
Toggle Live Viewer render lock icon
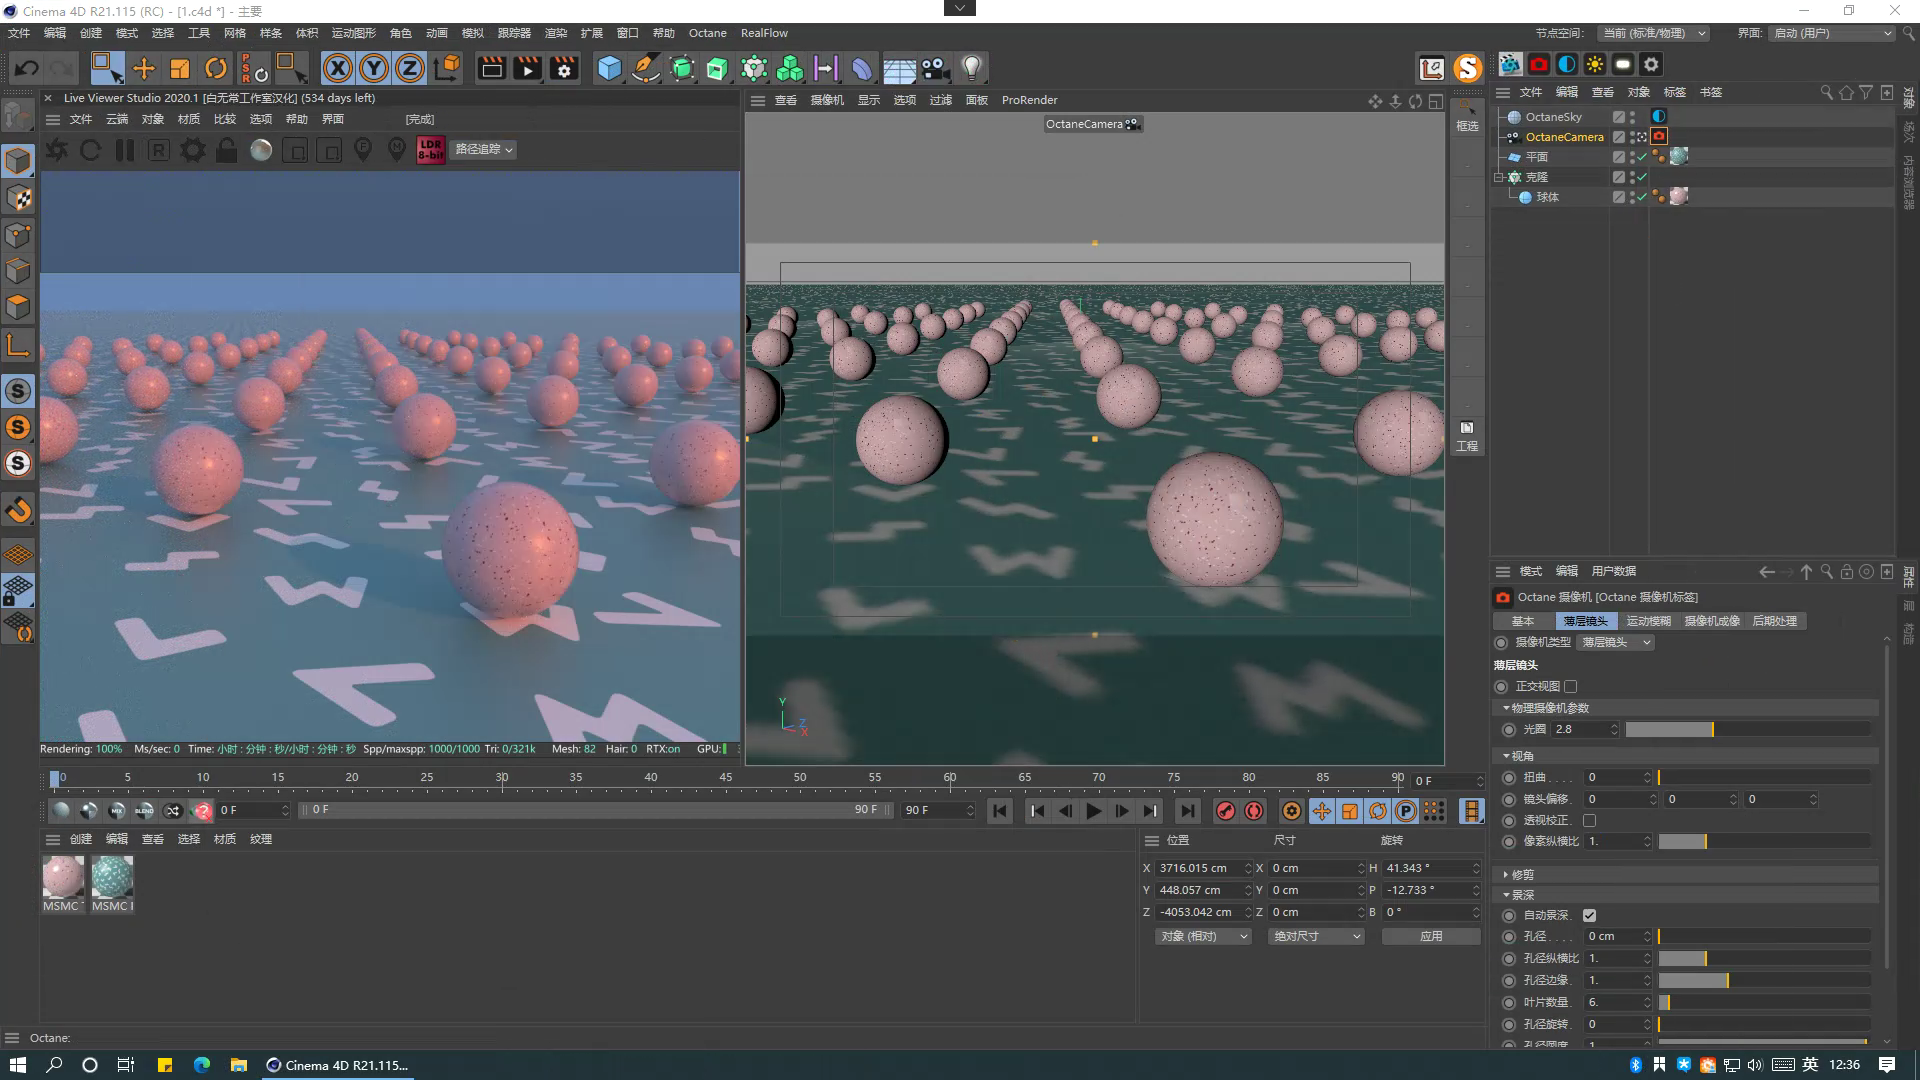(227, 150)
